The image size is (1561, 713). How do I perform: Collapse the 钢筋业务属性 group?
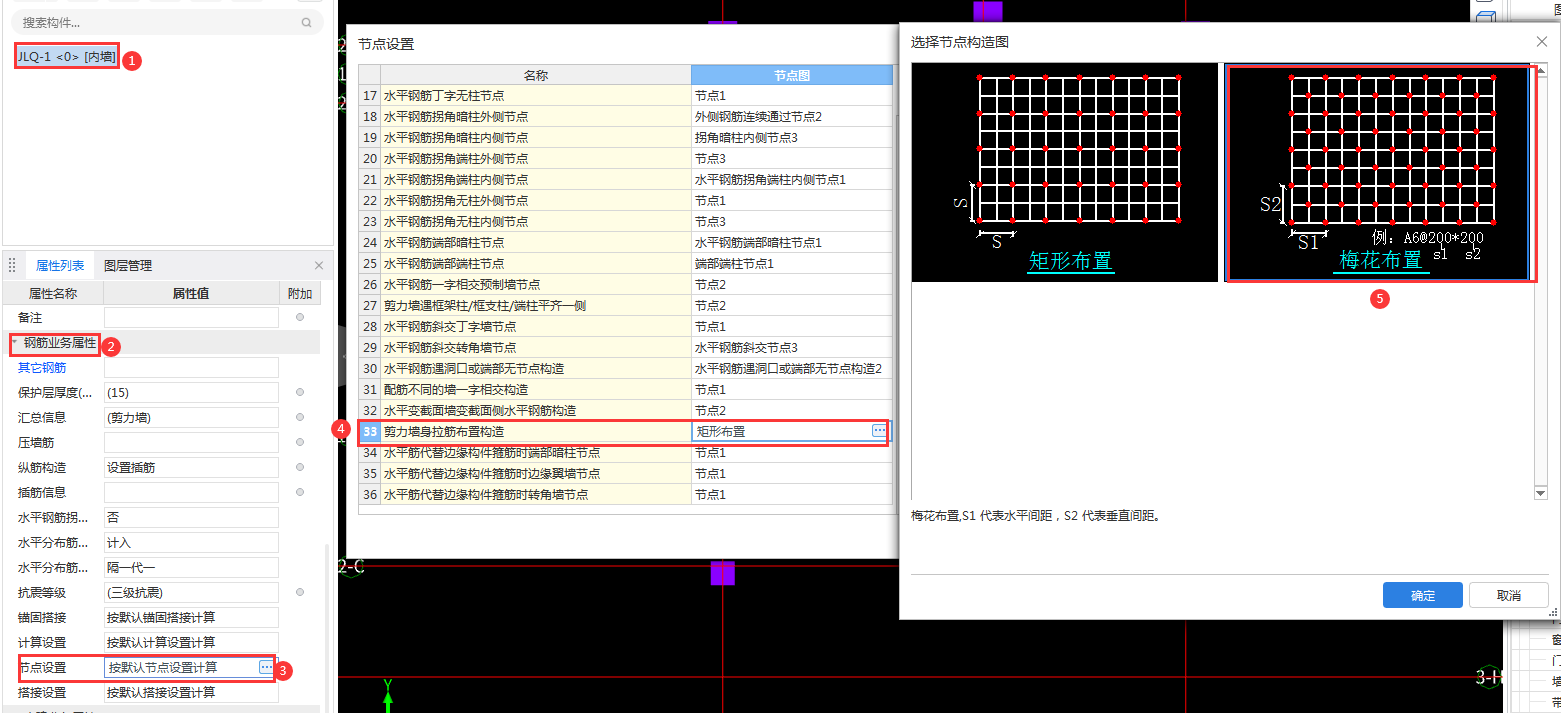point(14,343)
